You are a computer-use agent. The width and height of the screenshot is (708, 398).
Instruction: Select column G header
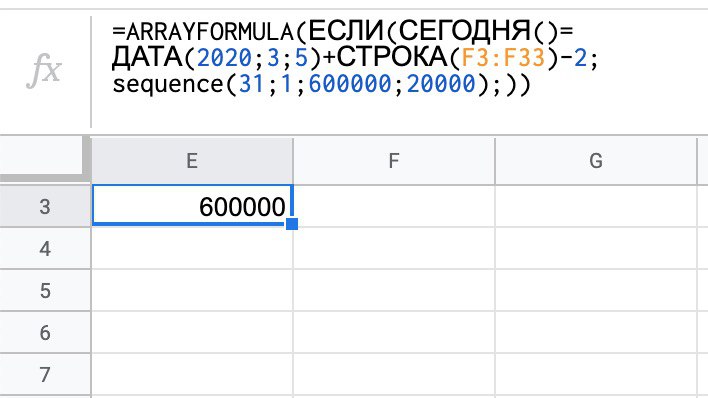(596, 161)
